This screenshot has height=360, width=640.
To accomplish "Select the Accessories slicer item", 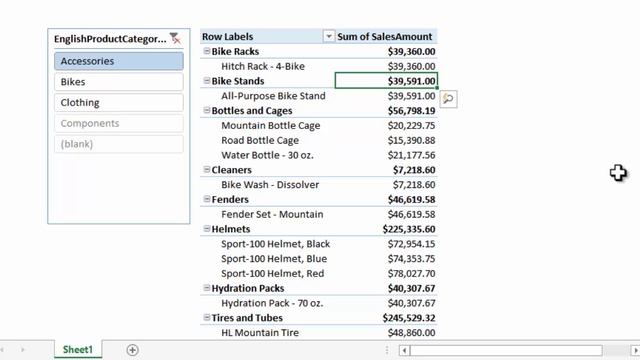I will tap(119, 61).
